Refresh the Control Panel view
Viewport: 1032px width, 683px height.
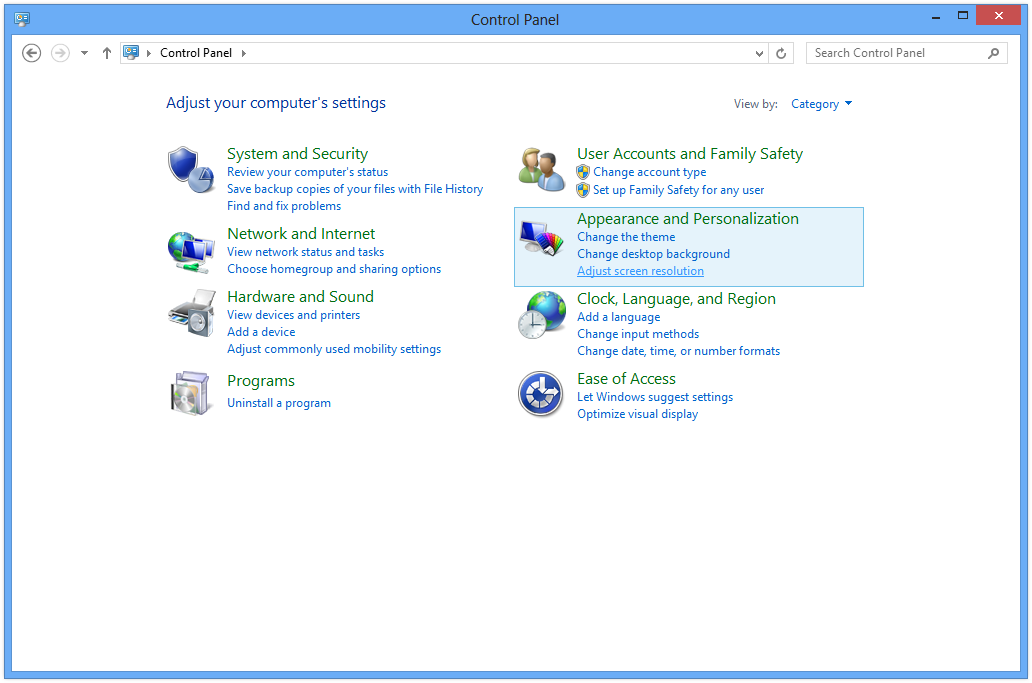point(781,53)
